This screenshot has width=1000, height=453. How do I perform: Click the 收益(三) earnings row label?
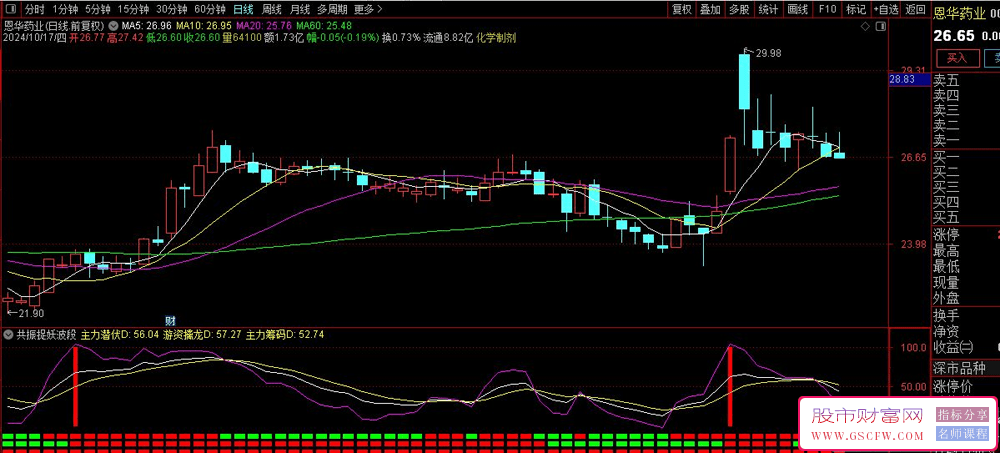[953, 347]
